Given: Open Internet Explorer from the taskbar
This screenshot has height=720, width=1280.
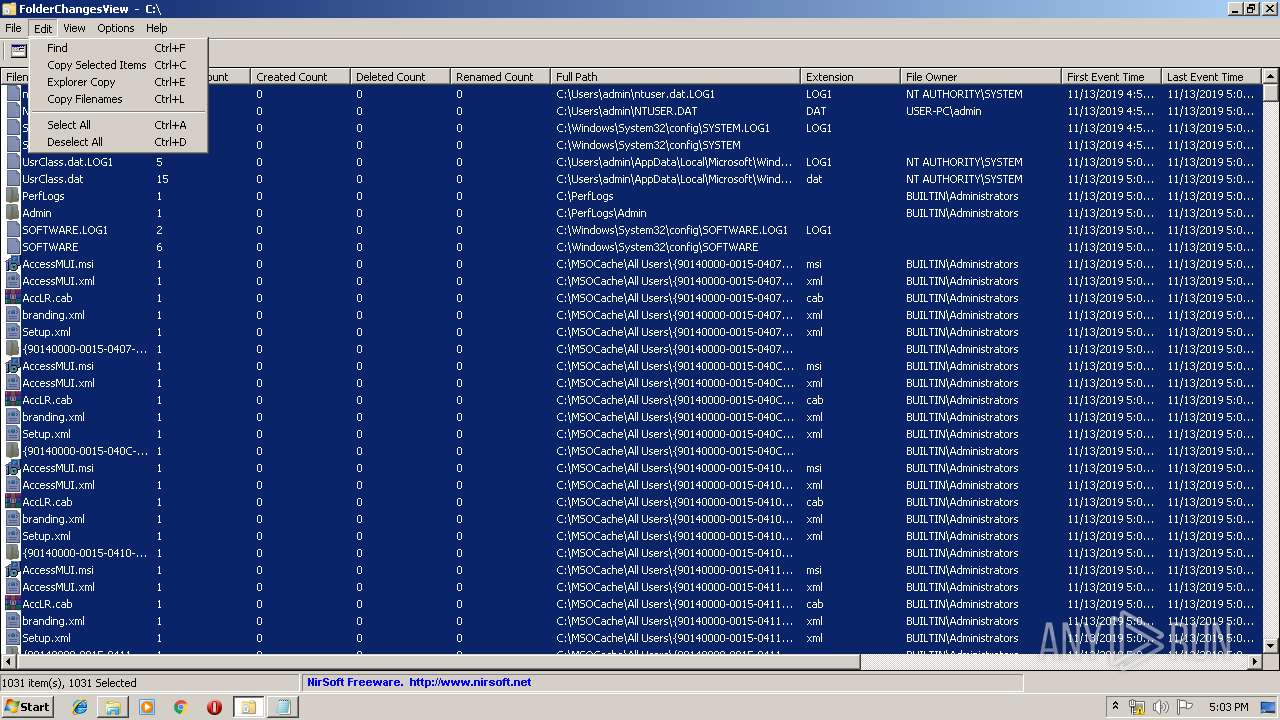Looking at the screenshot, I should click(80, 707).
